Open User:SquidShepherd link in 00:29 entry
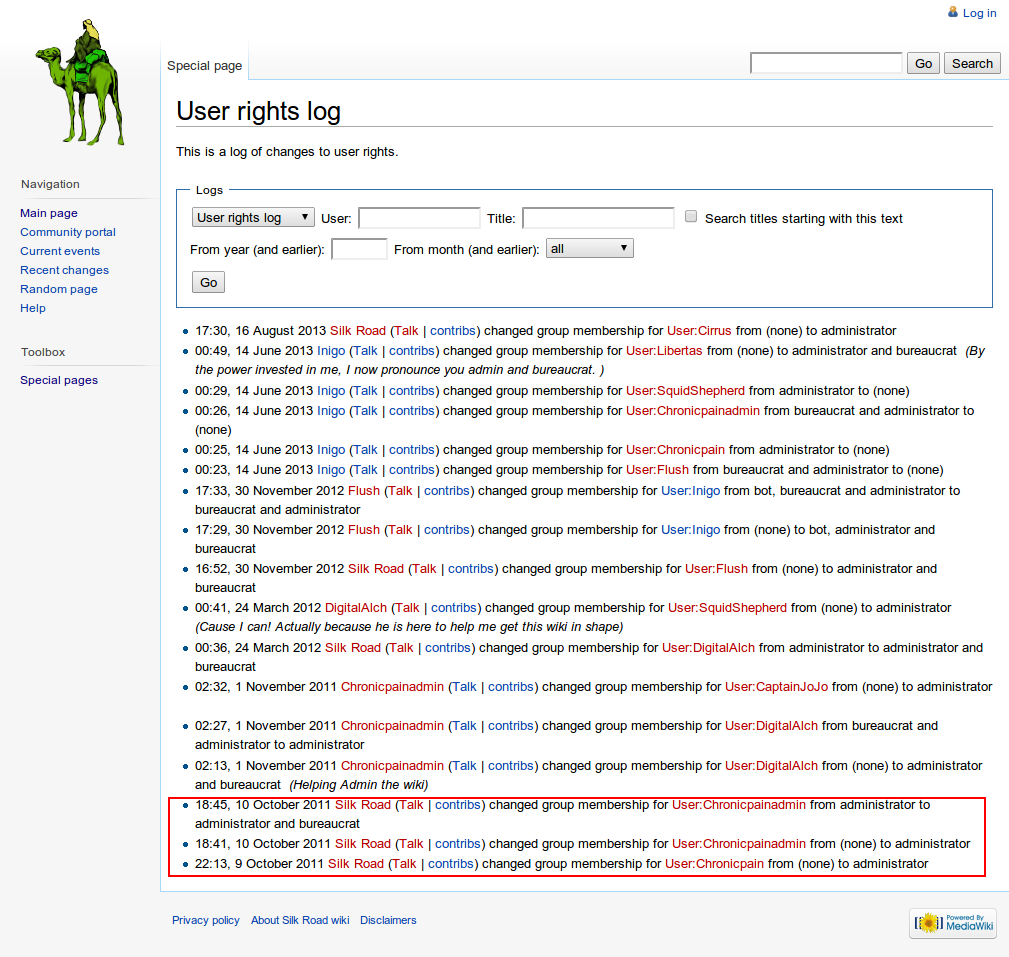 click(685, 391)
